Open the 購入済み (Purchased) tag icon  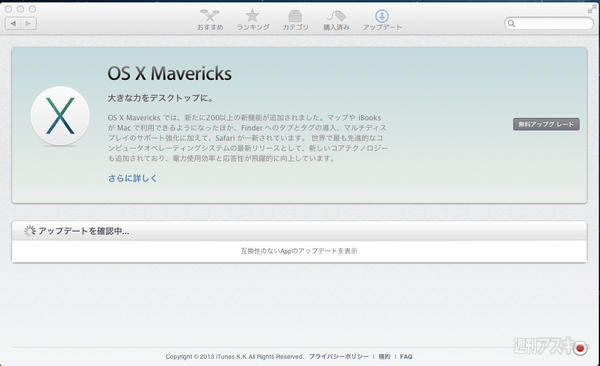click(x=336, y=20)
